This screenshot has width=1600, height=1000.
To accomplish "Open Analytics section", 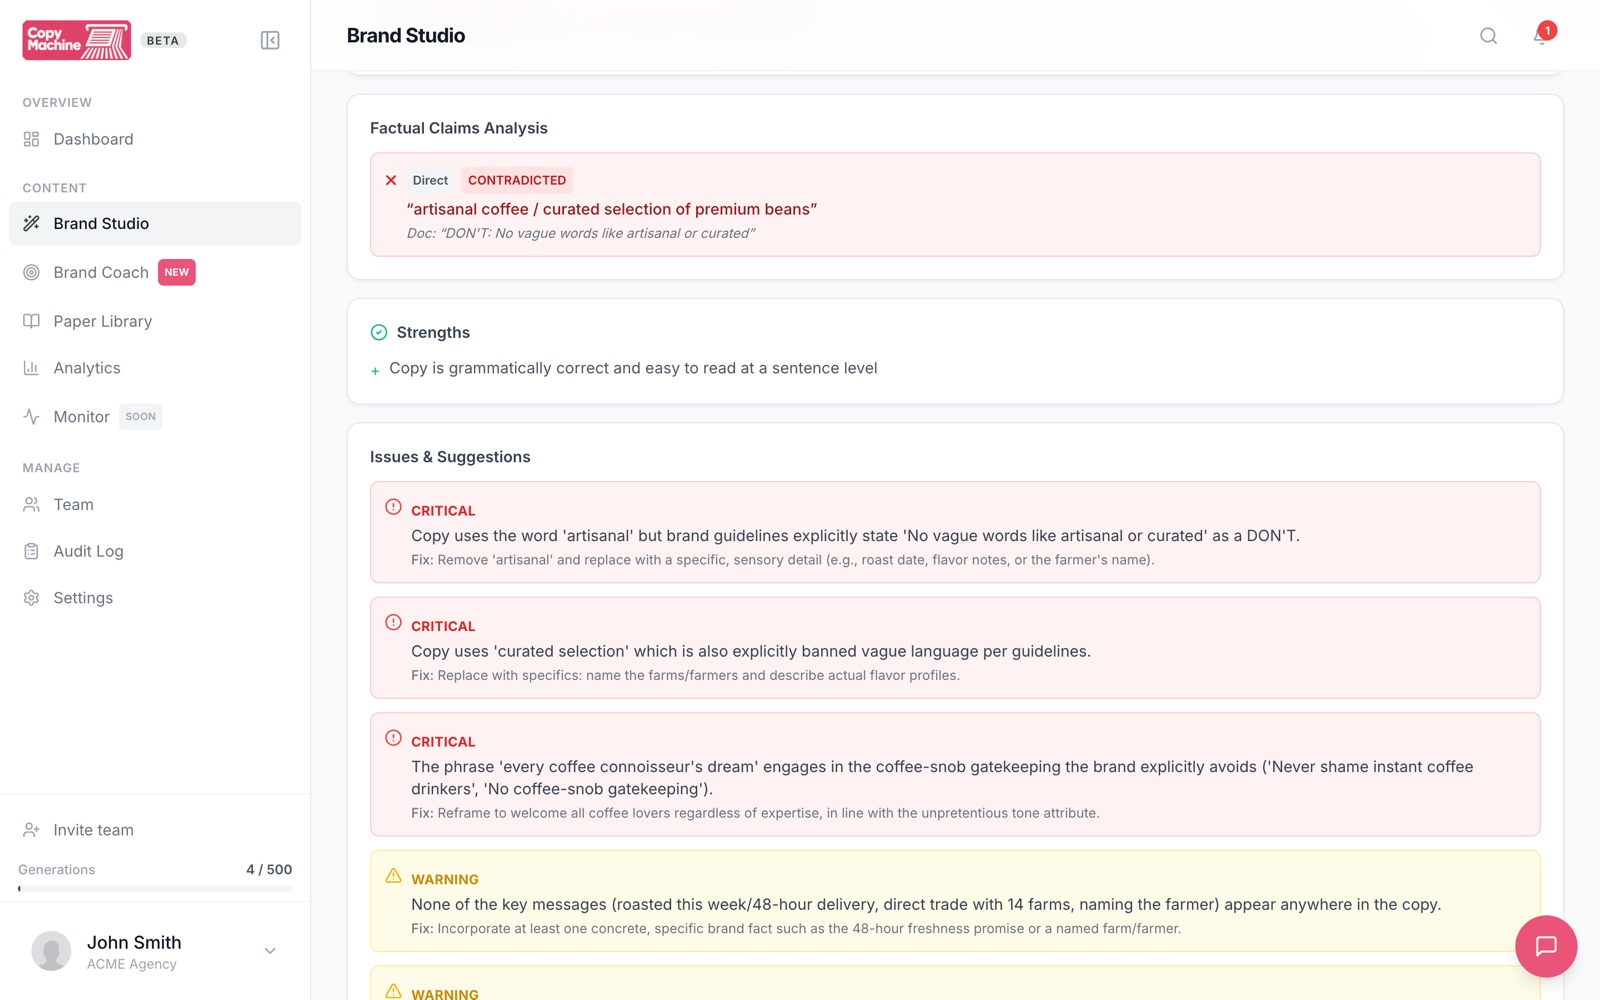I will click(155, 368).
